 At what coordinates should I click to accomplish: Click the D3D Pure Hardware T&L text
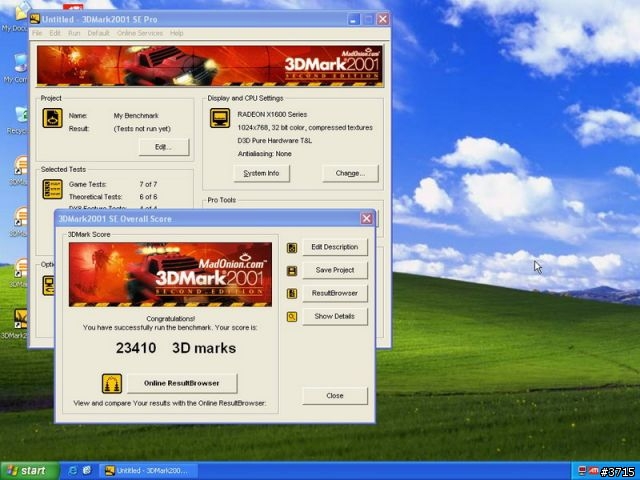(x=275, y=141)
